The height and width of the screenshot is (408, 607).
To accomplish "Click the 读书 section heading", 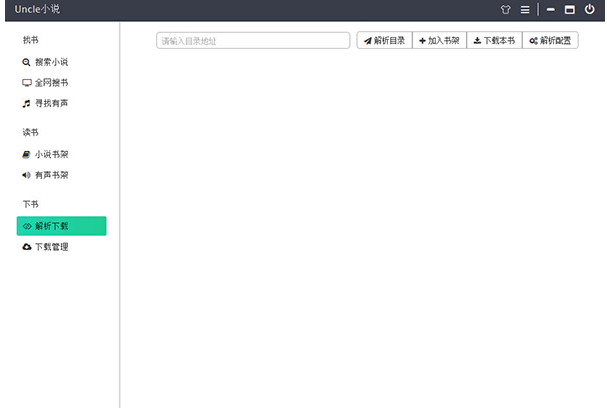I will pos(31,132).
